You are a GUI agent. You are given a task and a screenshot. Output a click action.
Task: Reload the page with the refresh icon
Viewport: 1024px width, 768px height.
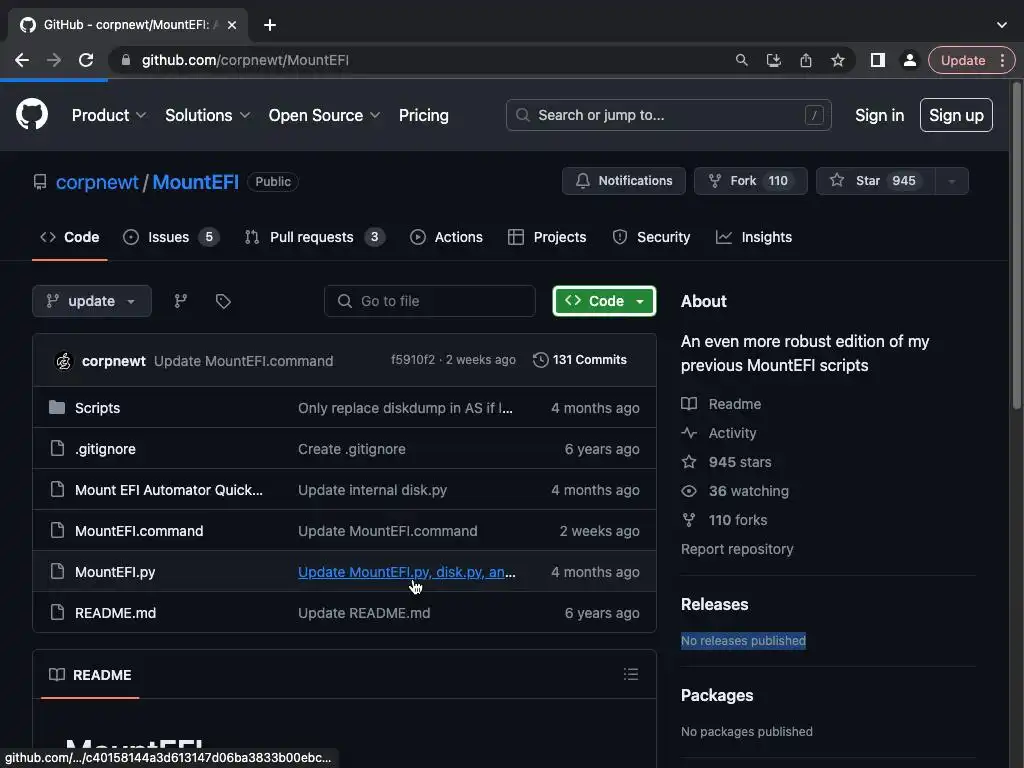coord(86,60)
